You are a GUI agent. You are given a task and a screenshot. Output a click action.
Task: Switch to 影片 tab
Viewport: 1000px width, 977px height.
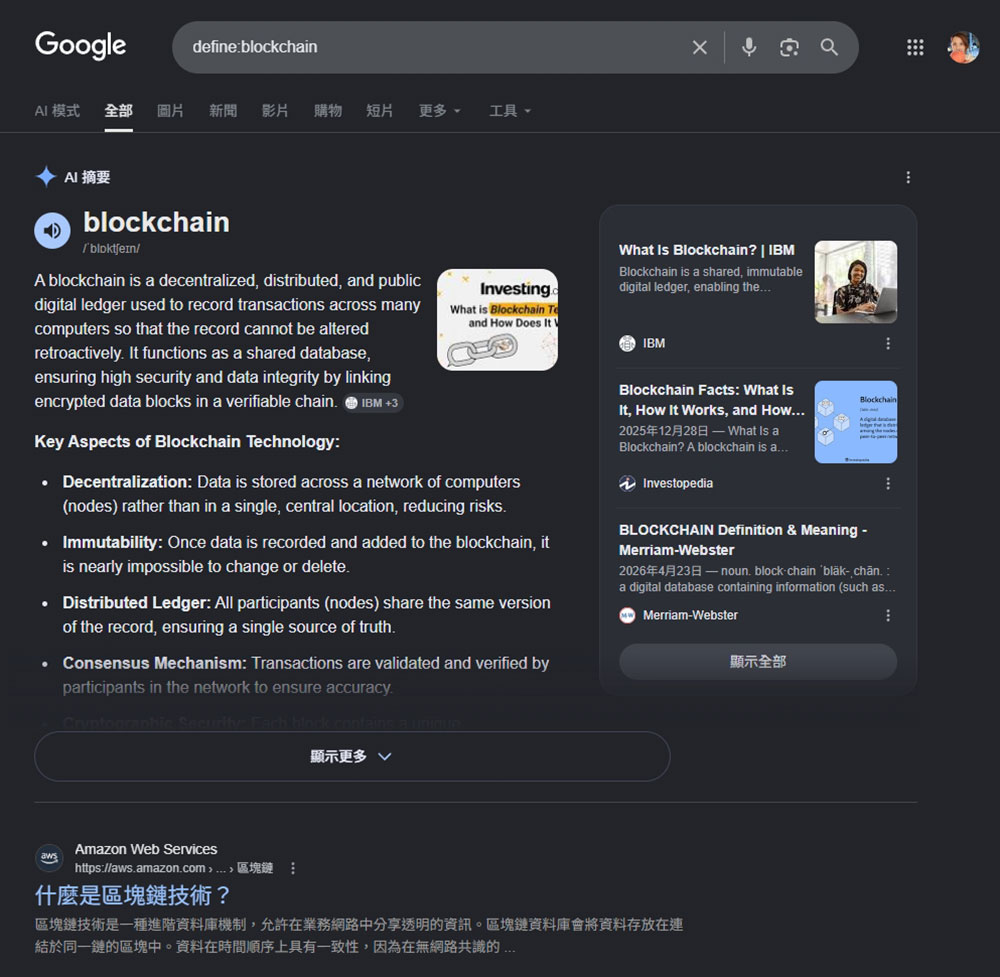coord(275,111)
